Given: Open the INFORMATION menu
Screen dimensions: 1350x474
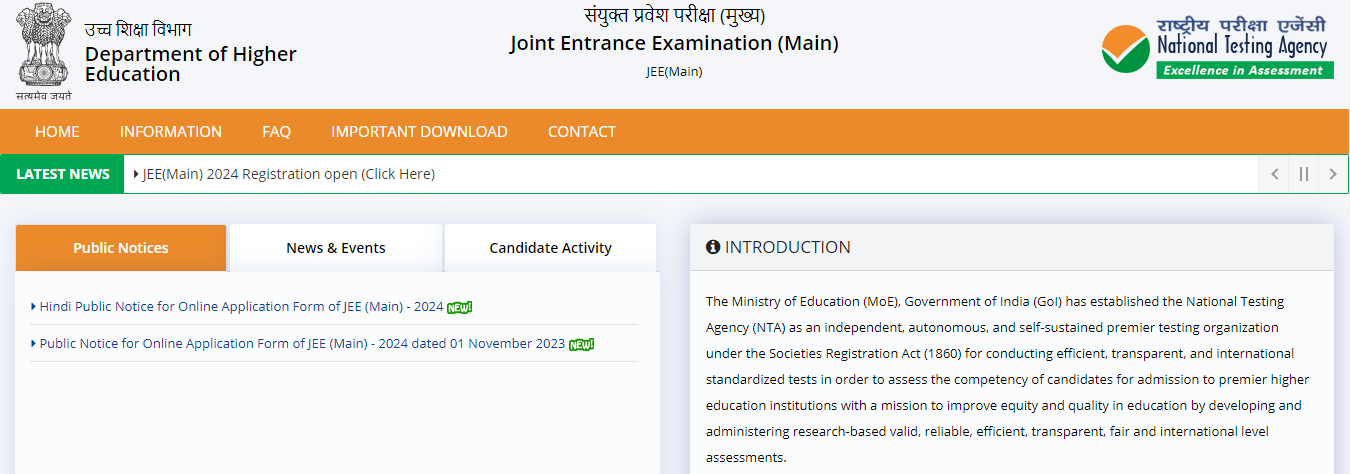Looking at the screenshot, I should [x=171, y=132].
